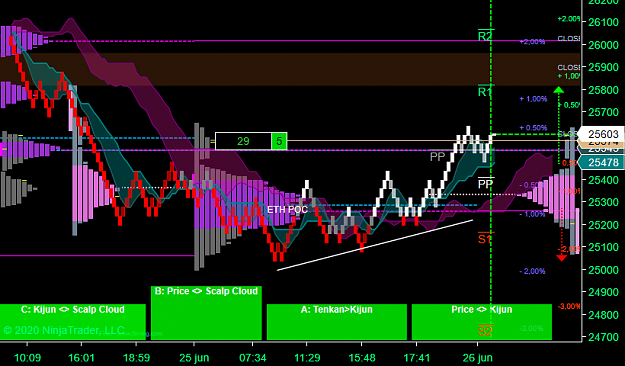The height and width of the screenshot is (366, 625).
Task: Click the R2 pivot label
Action: tap(485, 36)
